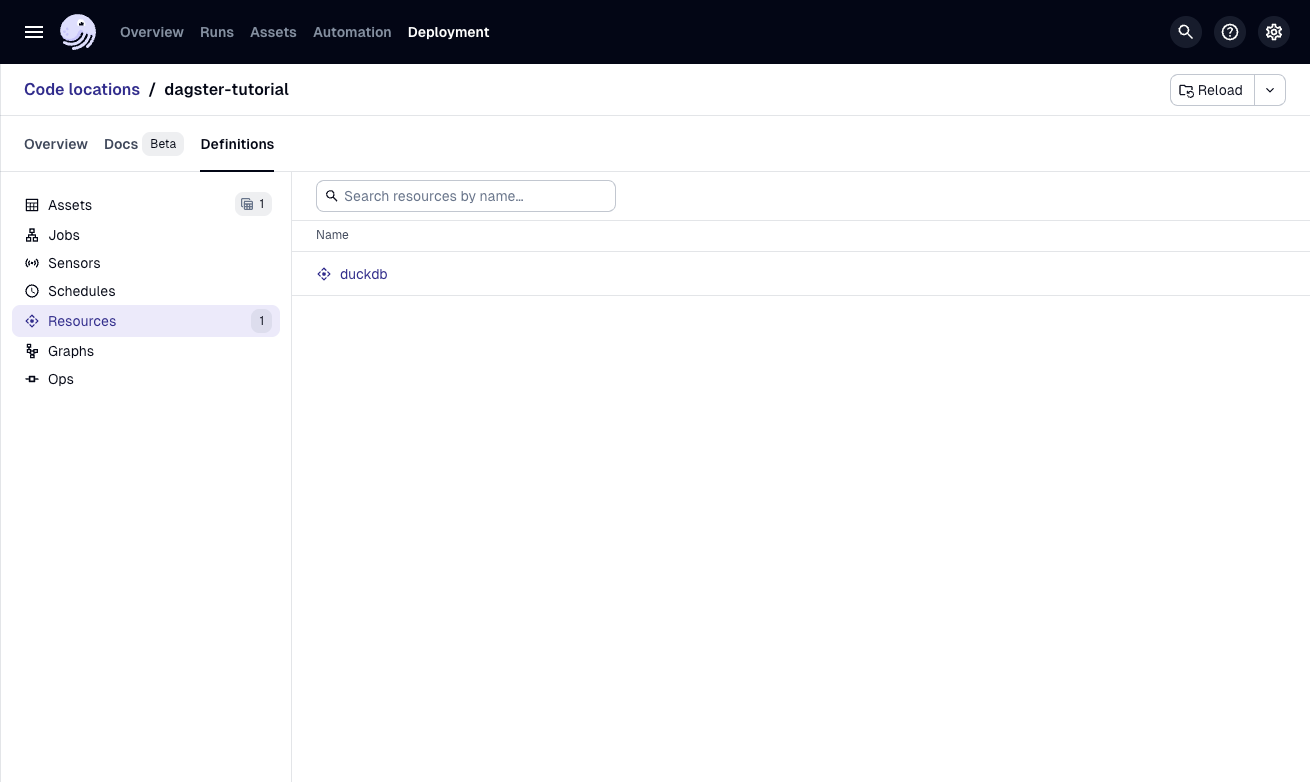Show Schedules in the sidebar
The image size is (1310, 782).
coord(81,291)
